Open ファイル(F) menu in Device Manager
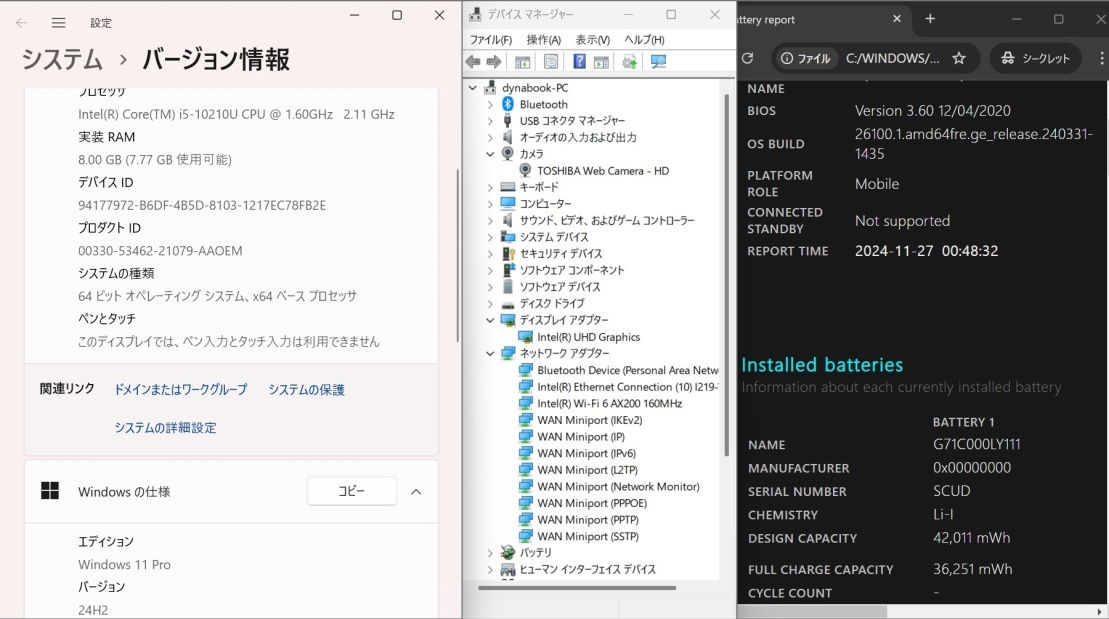This screenshot has height=619, width=1109. [x=491, y=40]
